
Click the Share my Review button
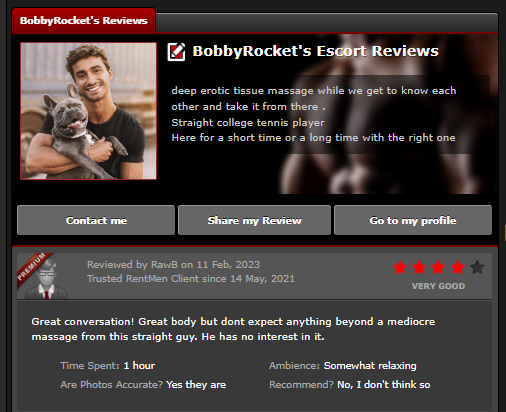254,220
